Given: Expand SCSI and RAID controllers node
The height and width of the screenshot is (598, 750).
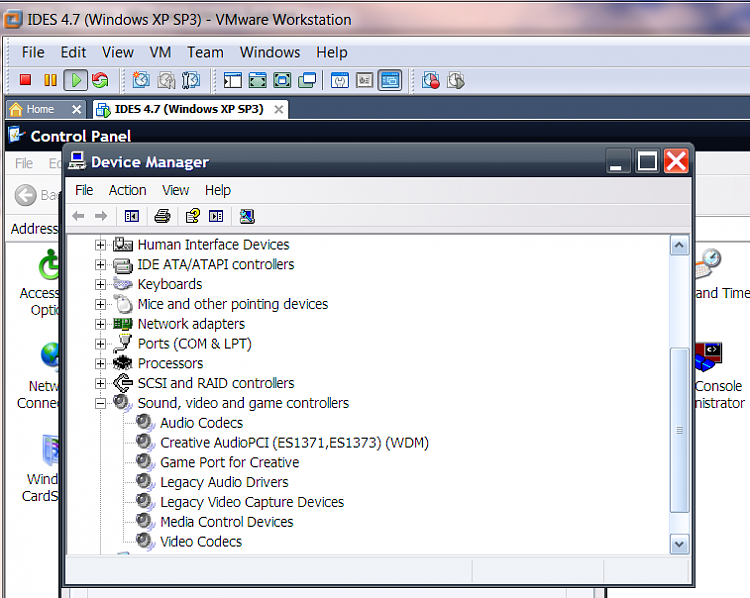Looking at the screenshot, I should (x=100, y=383).
